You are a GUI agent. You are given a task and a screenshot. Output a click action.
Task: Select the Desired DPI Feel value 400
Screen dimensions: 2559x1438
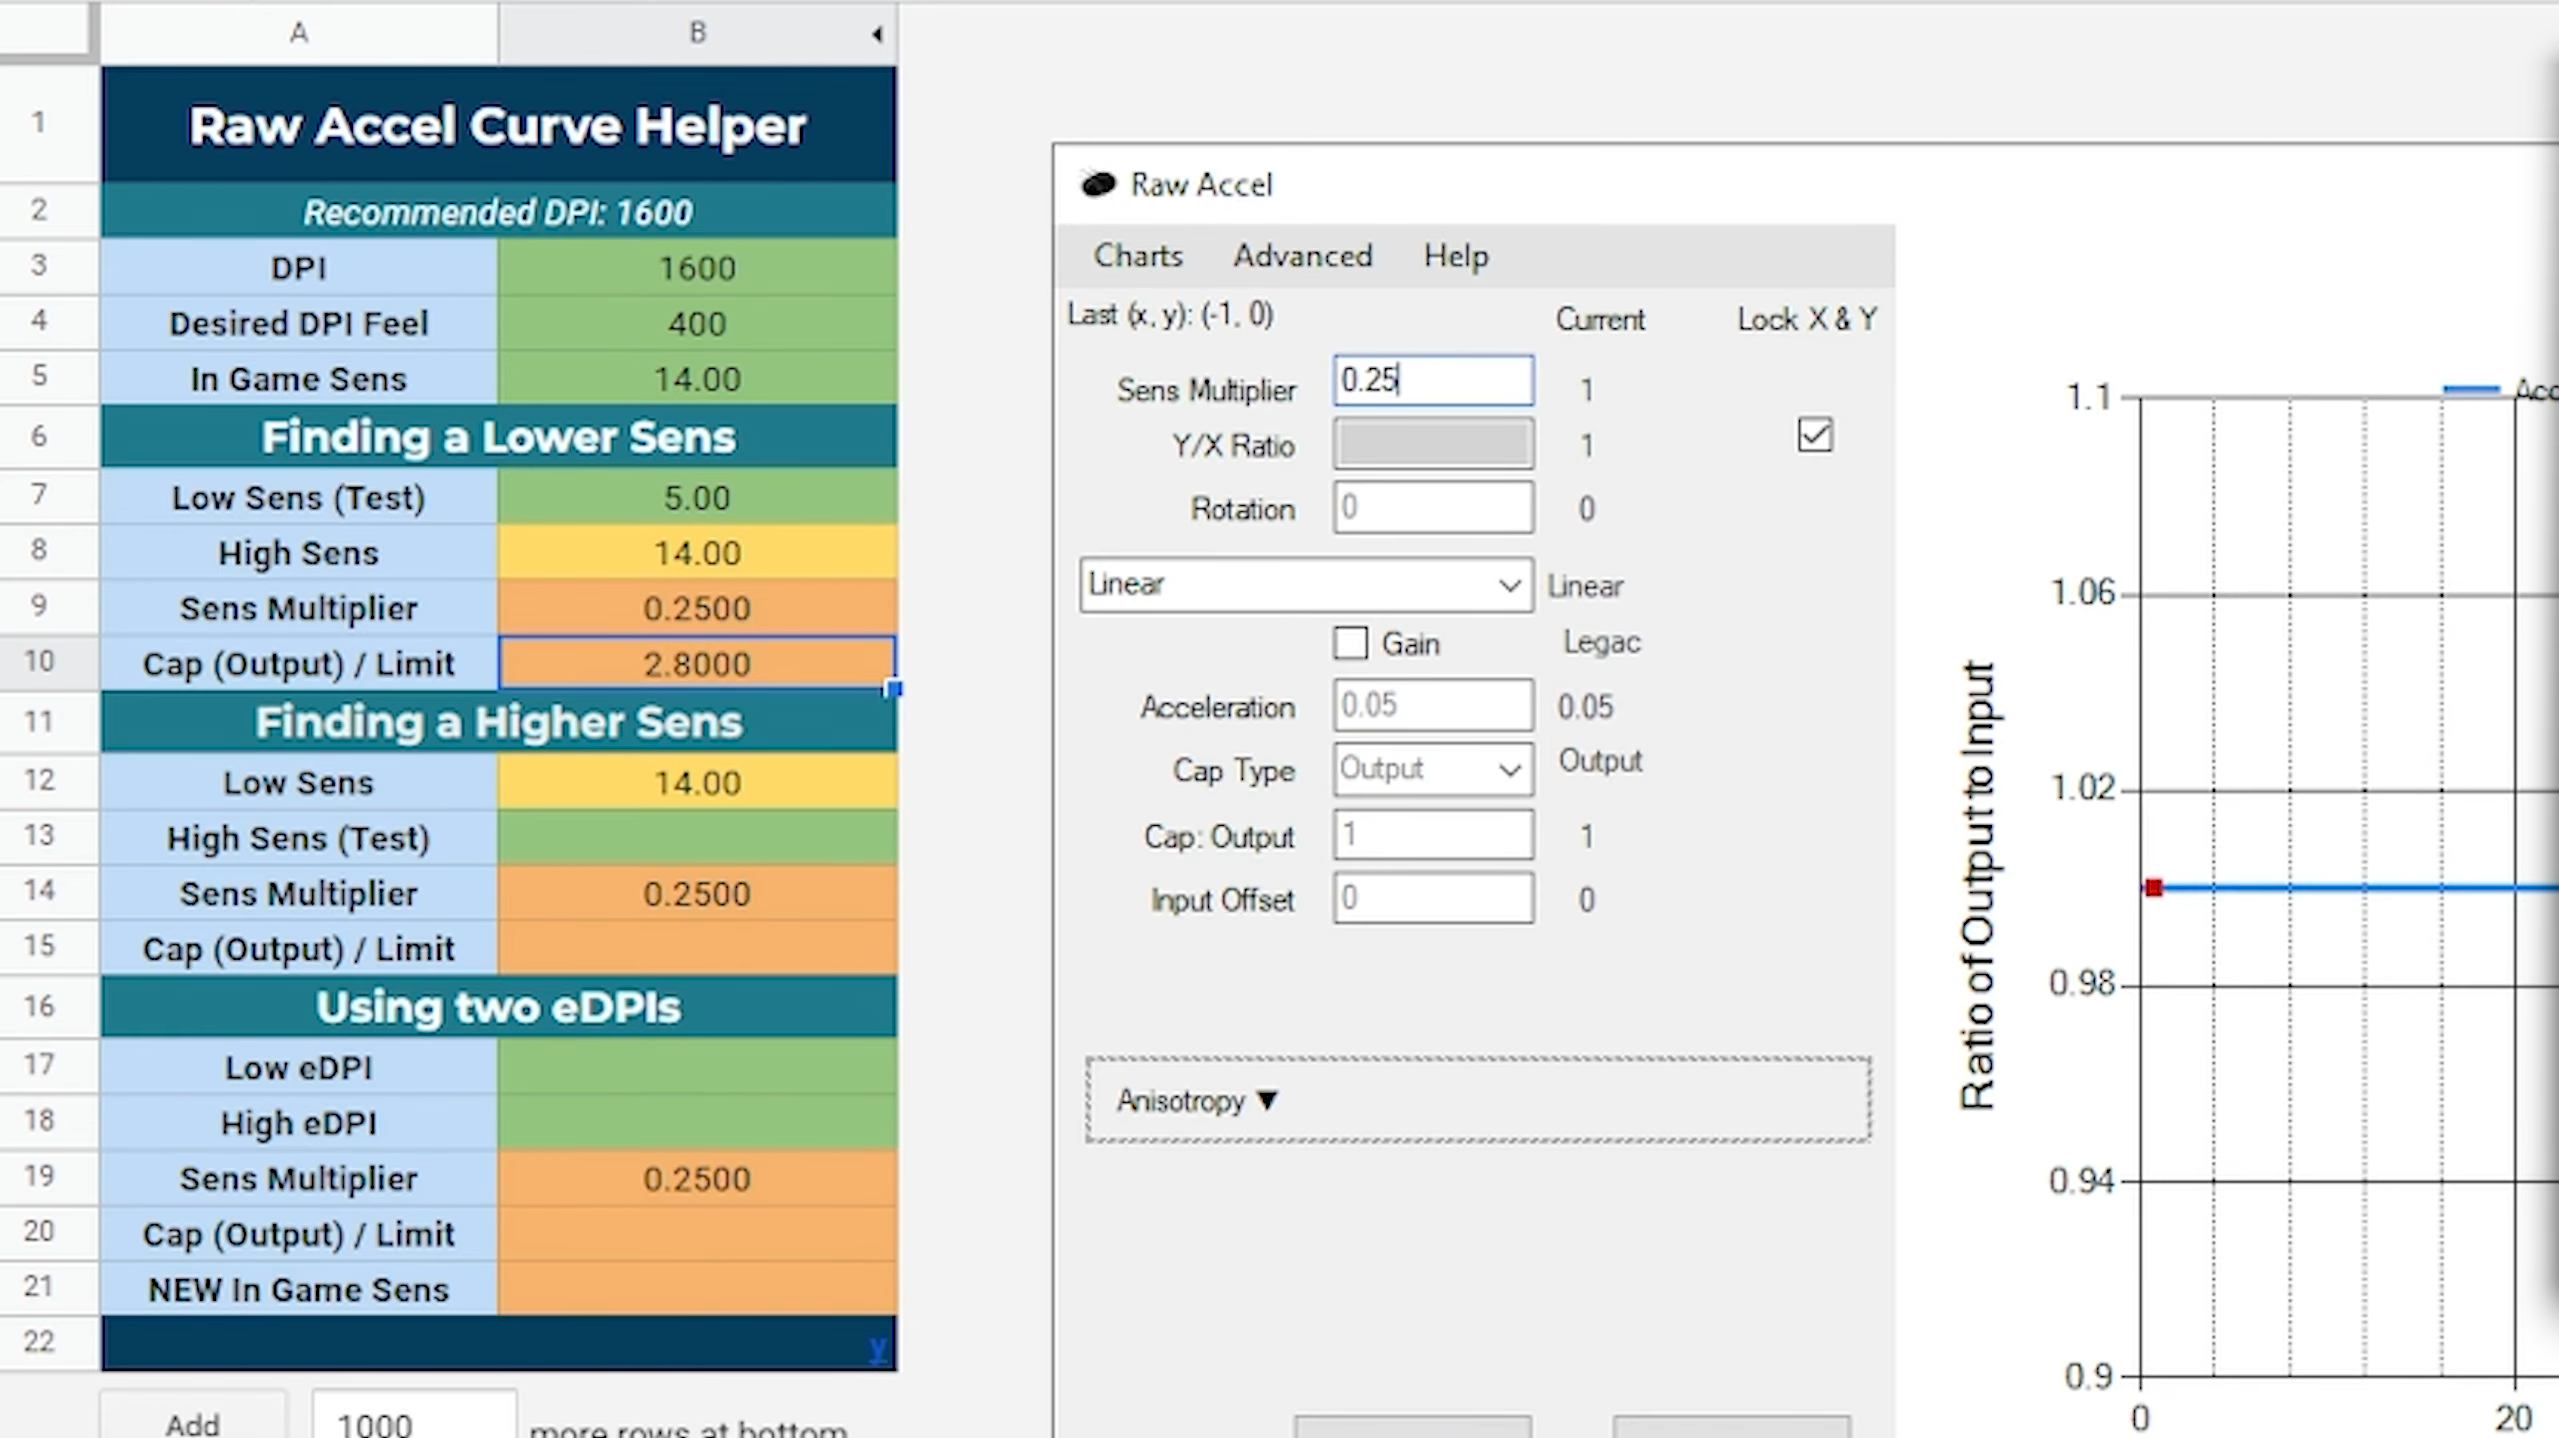pos(697,323)
